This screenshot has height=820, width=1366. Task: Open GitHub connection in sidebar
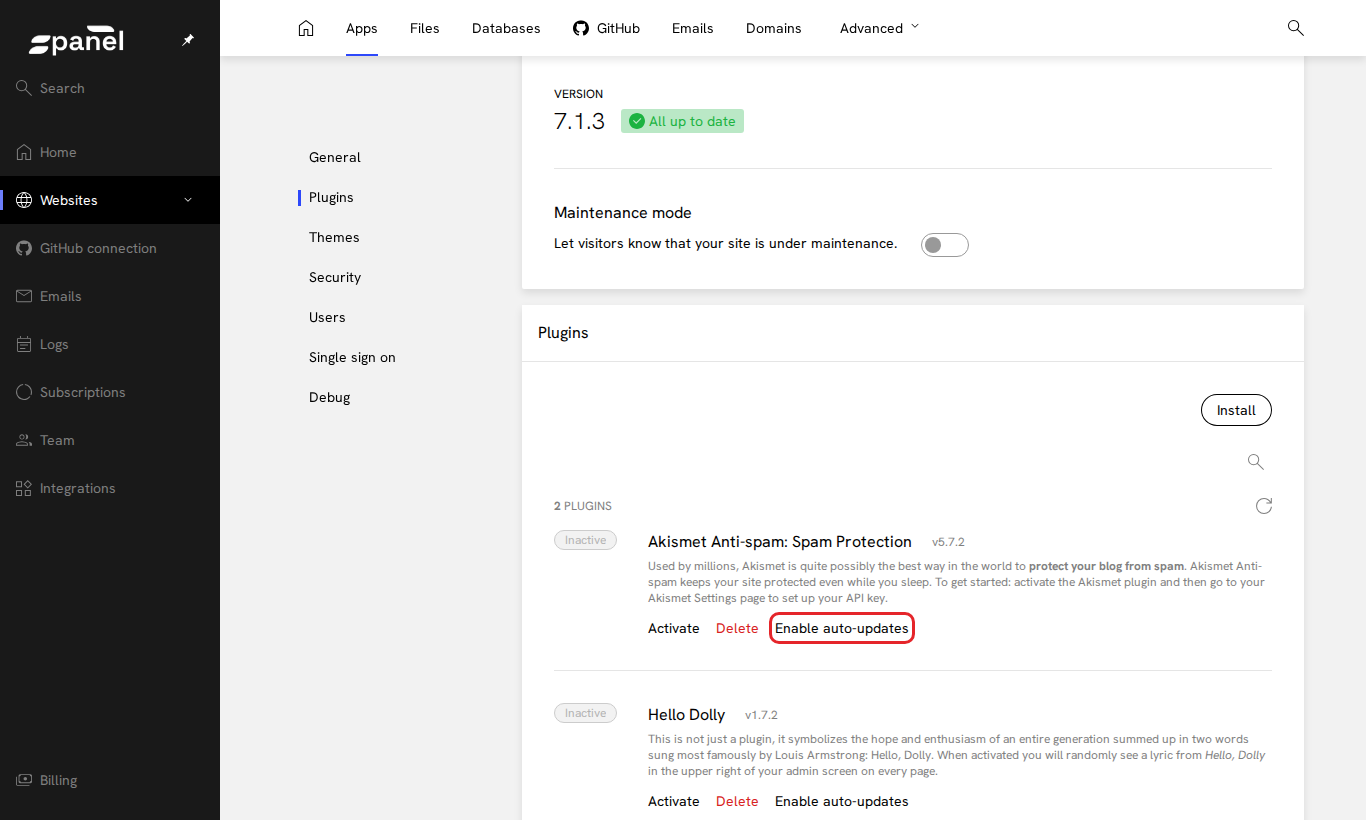[x=110, y=248]
